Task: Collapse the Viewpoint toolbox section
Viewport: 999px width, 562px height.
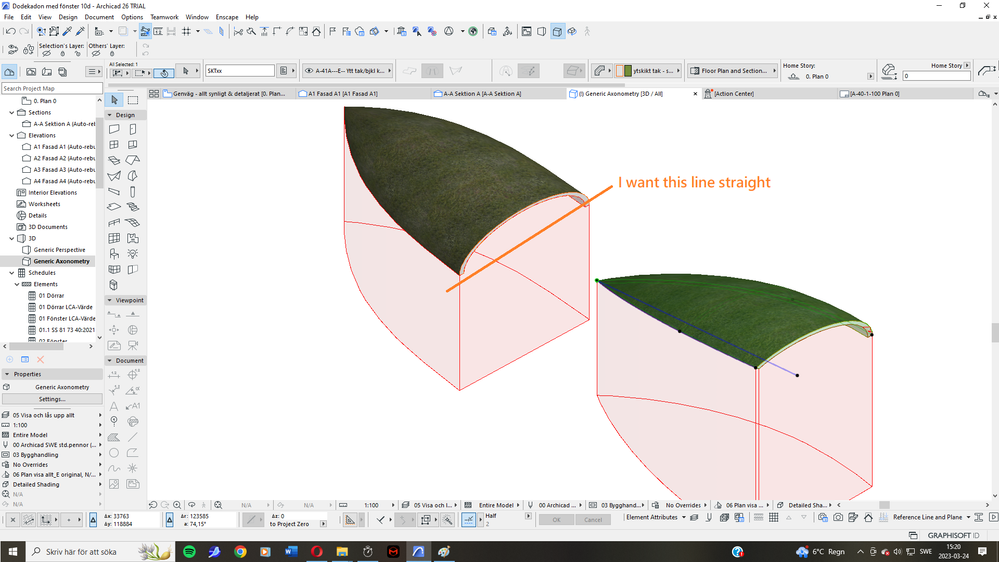Action: (110, 300)
